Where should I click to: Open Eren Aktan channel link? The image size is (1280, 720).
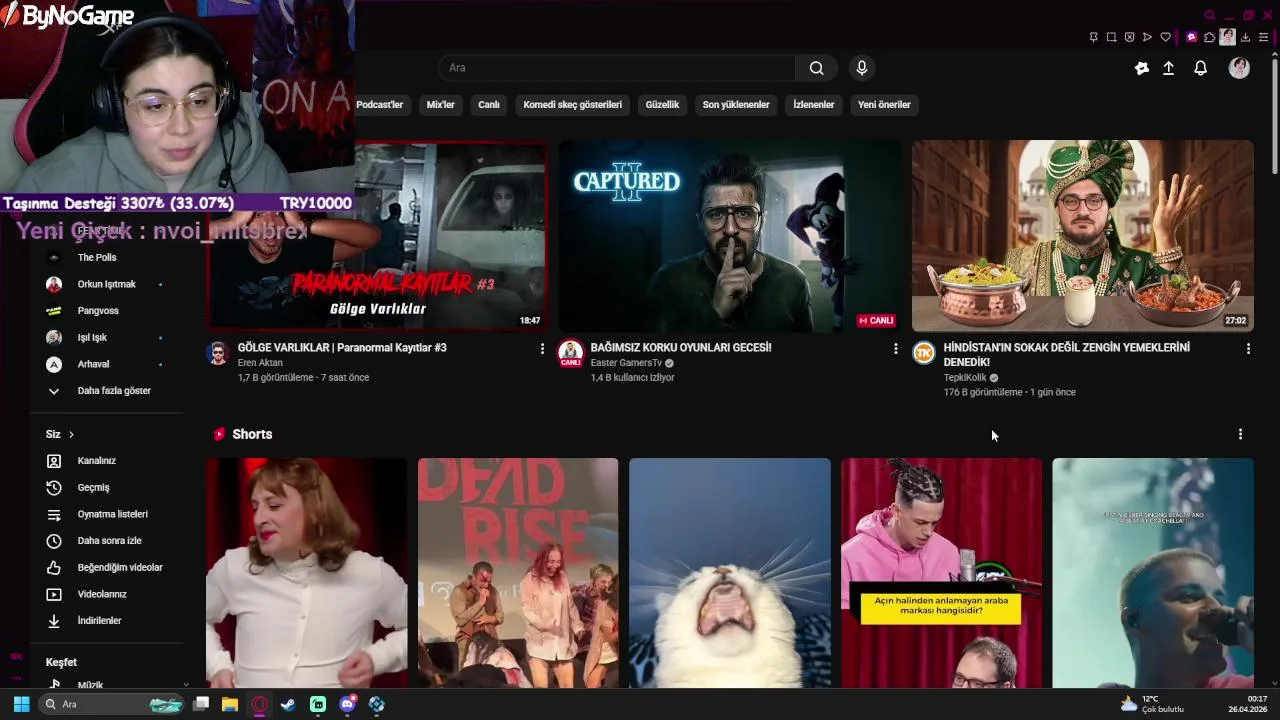click(x=260, y=363)
